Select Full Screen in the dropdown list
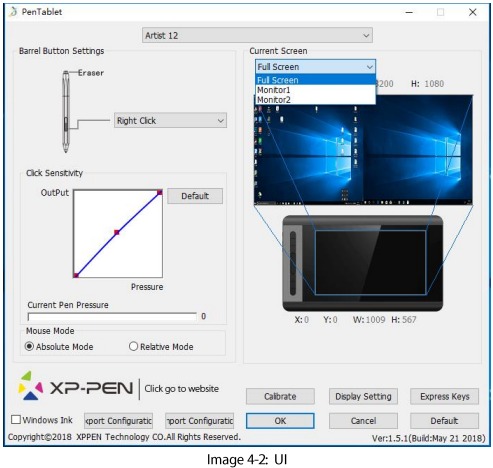 click(x=315, y=80)
